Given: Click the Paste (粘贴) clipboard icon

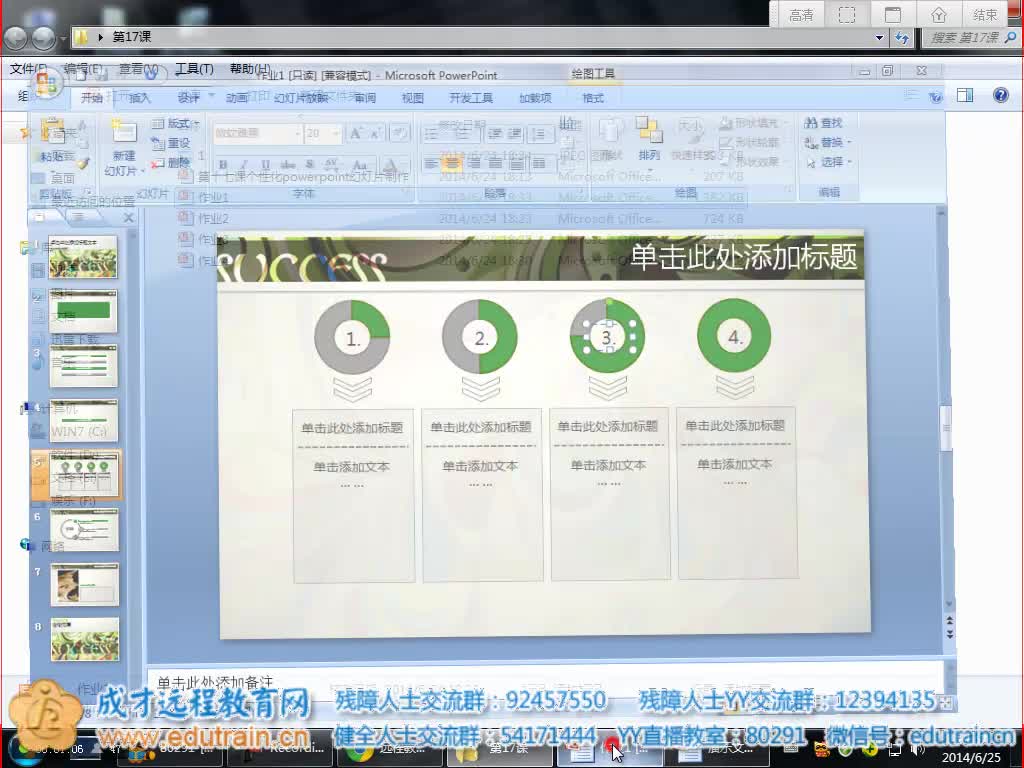Looking at the screenshot, I should 54,133.
